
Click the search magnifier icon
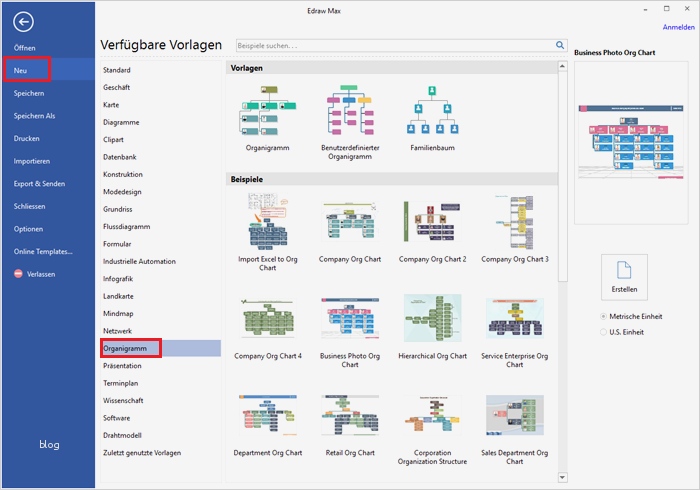click(x=560, y=45)
